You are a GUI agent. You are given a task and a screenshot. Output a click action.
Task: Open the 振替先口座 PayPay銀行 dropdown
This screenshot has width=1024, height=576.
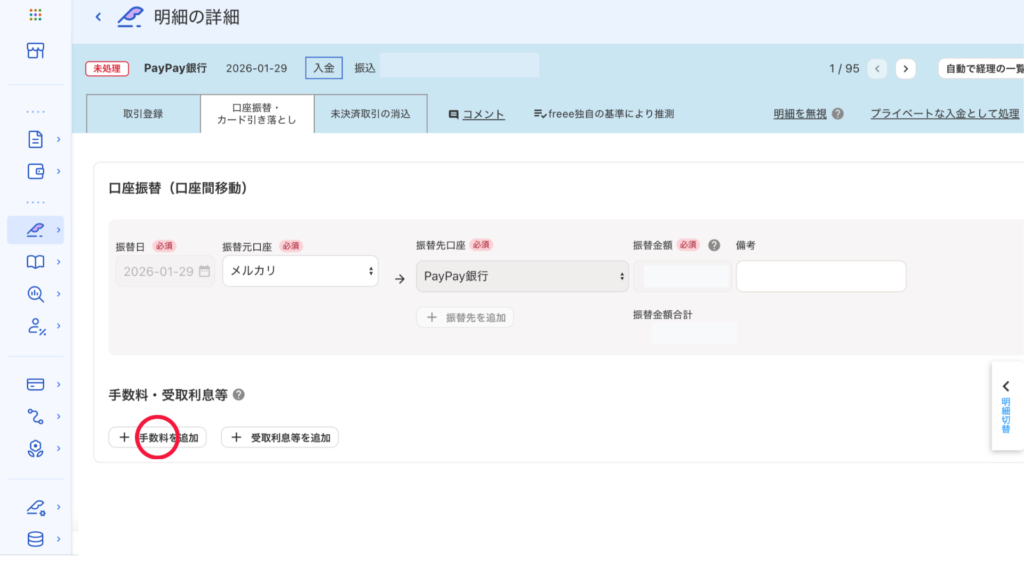[522, 275]
